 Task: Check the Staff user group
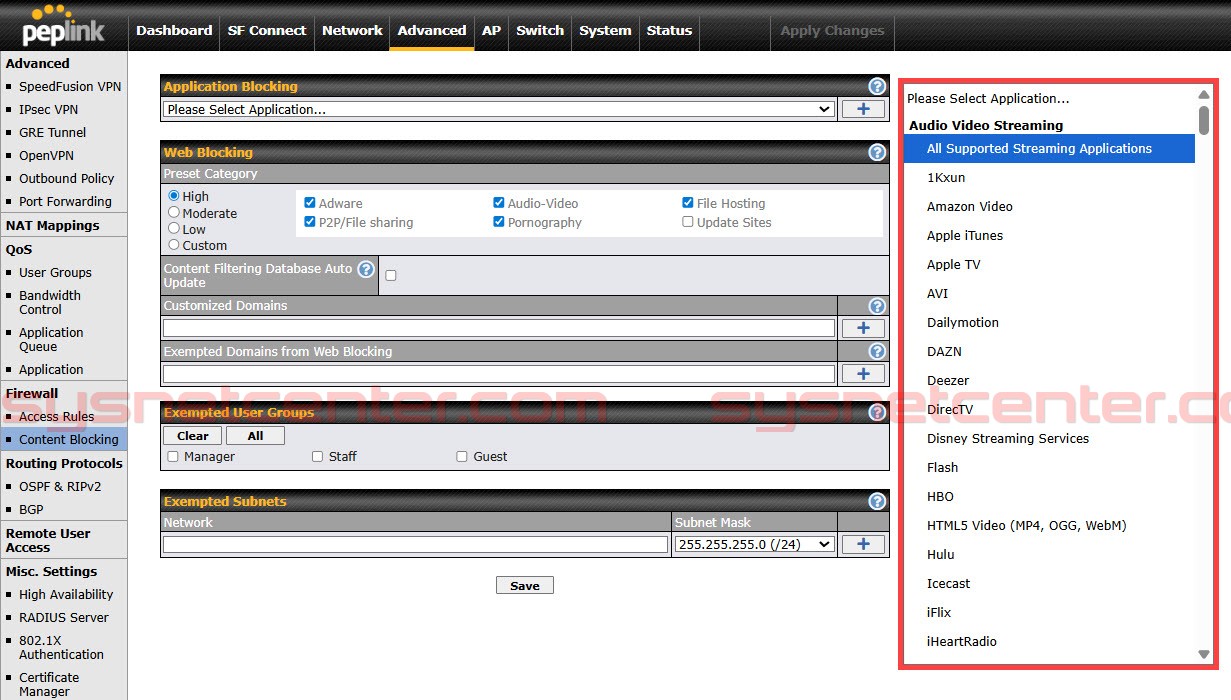pyautogui.click(x=318, y=456)
